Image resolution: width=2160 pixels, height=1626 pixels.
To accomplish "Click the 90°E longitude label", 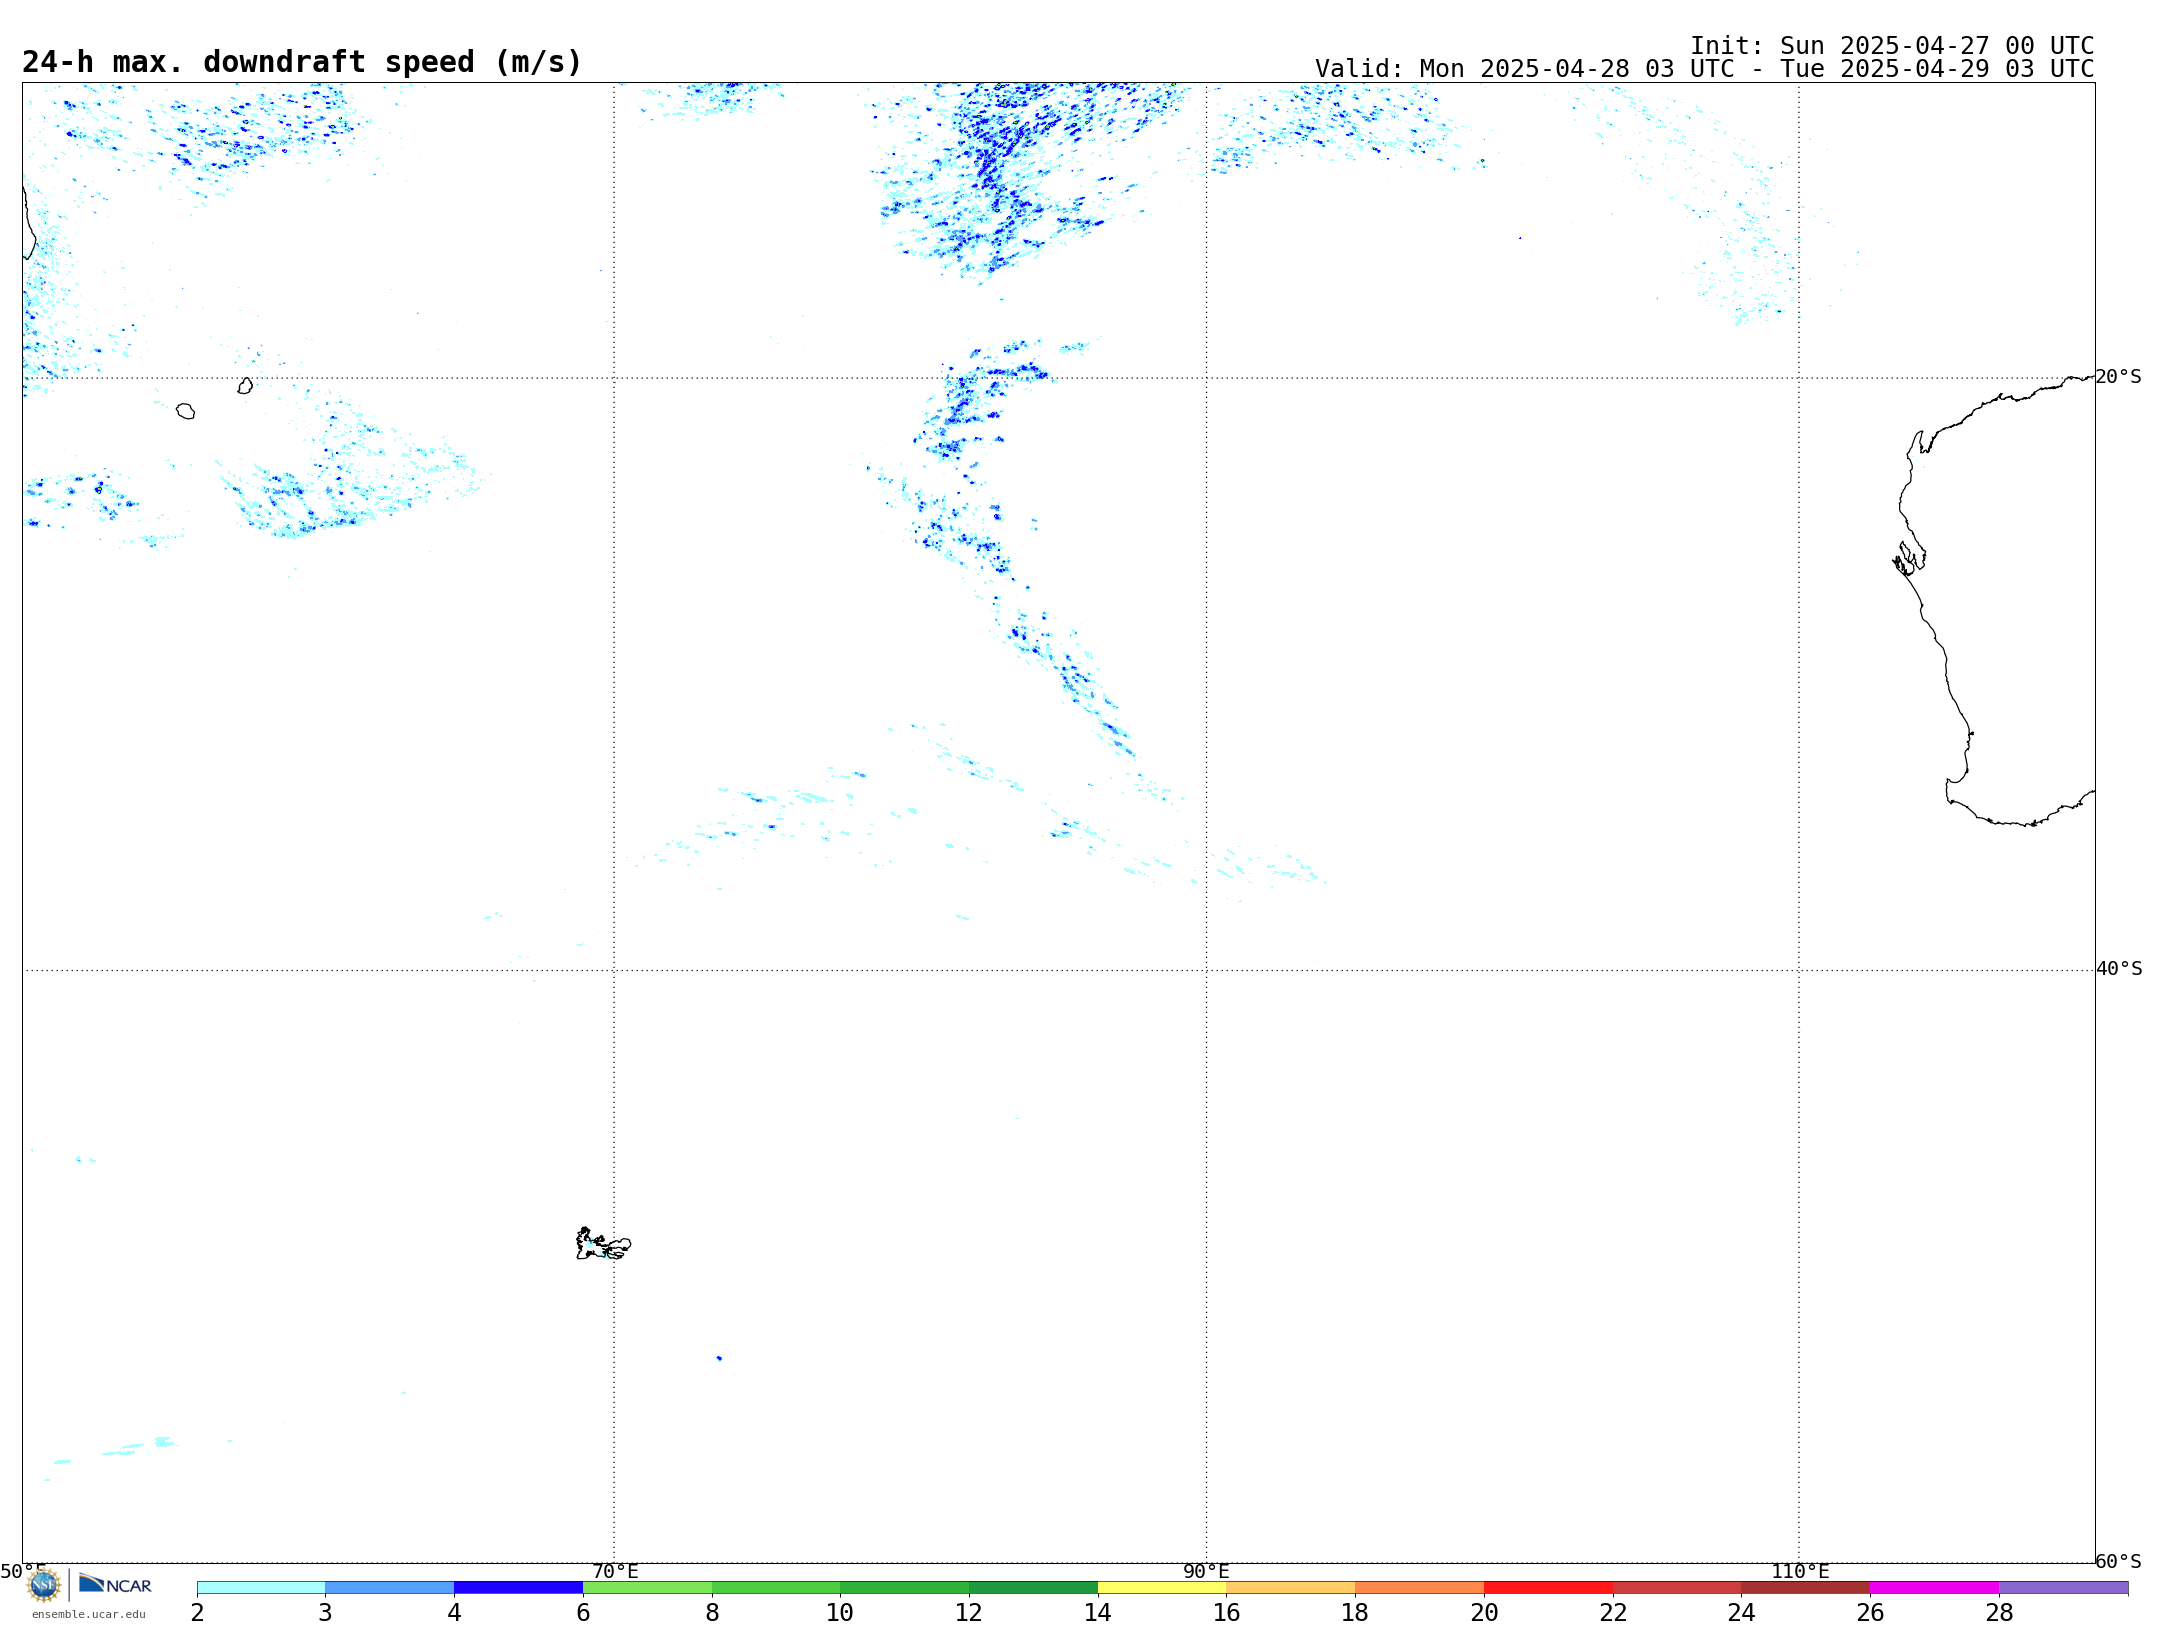I will 1206,1571.
